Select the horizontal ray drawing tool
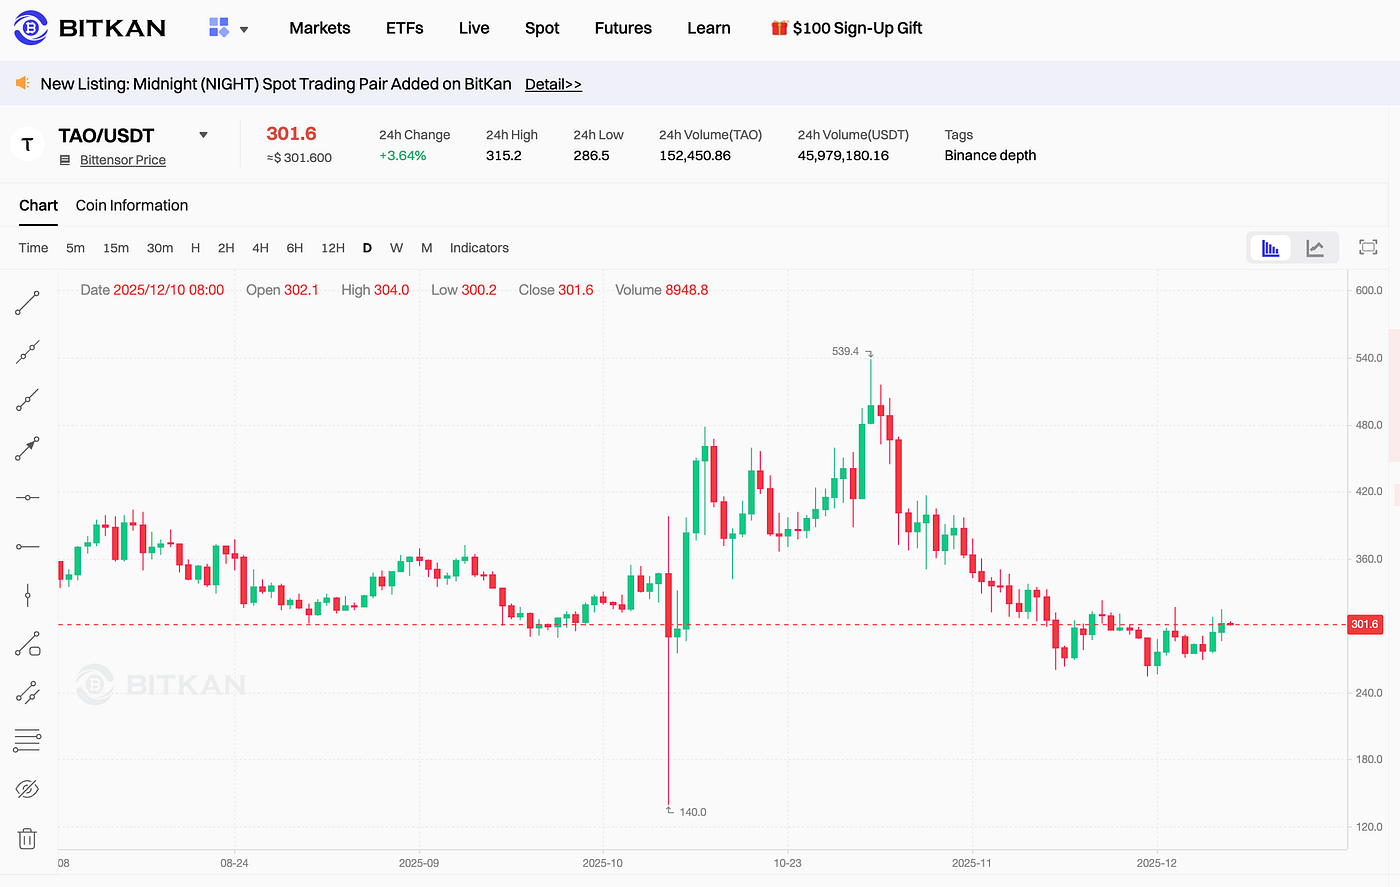Image resolution: width=1400 pixels, height=887 pixels. [27, 546]
